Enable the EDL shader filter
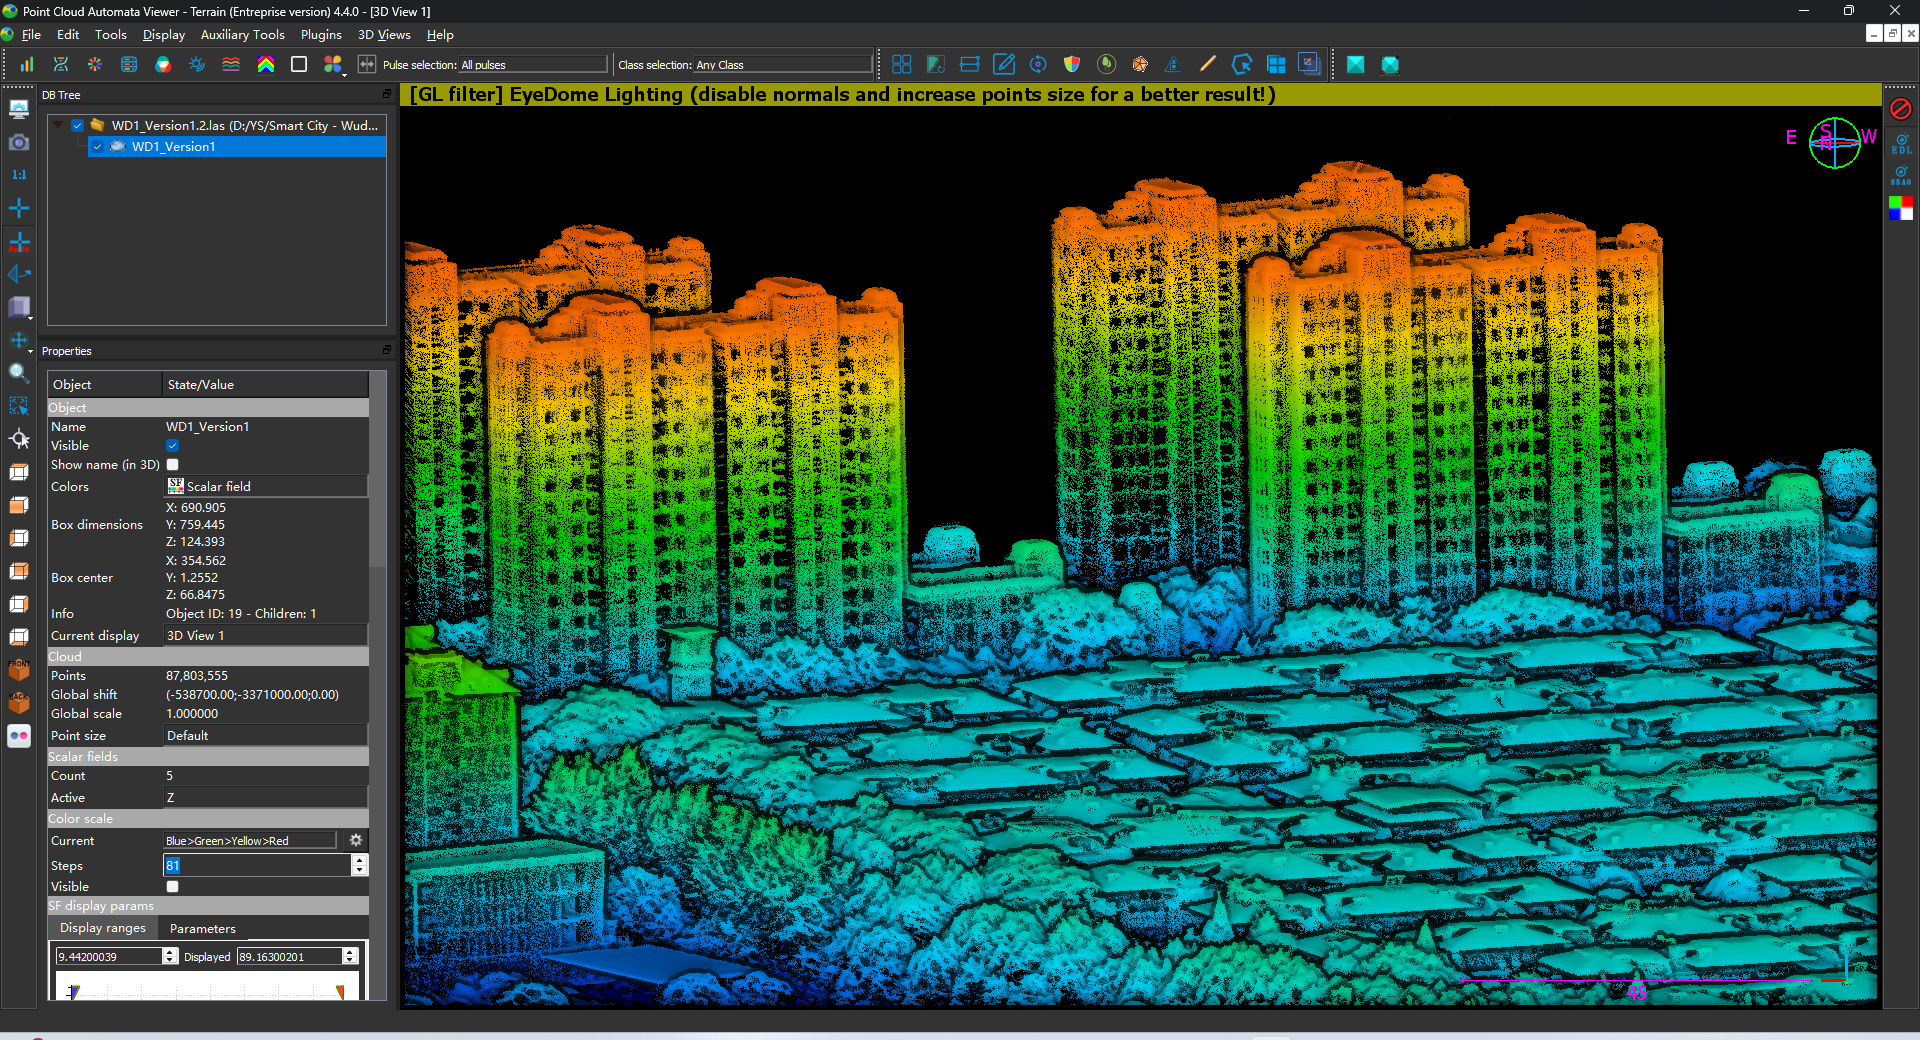The height and width of the screenshot is (1040, 1920). (1901, 143)
